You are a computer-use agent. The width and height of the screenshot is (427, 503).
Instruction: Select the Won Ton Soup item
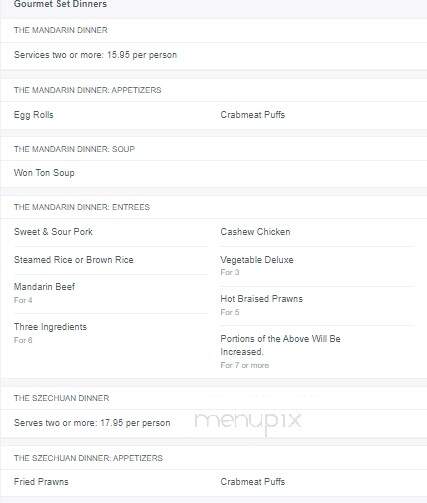(x=44, y=173)
